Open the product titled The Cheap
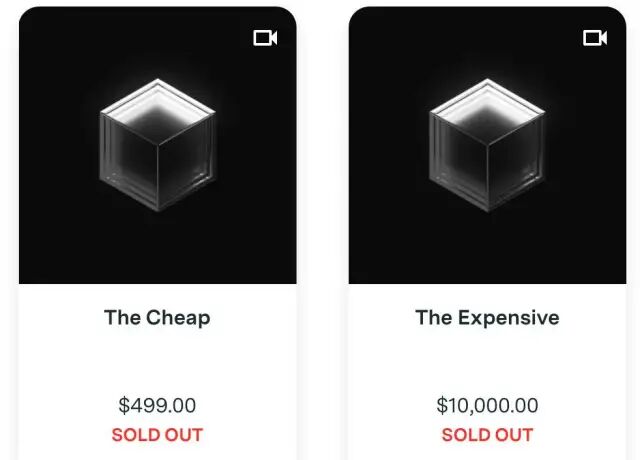The image size is (640, 460). coord(157,318)
